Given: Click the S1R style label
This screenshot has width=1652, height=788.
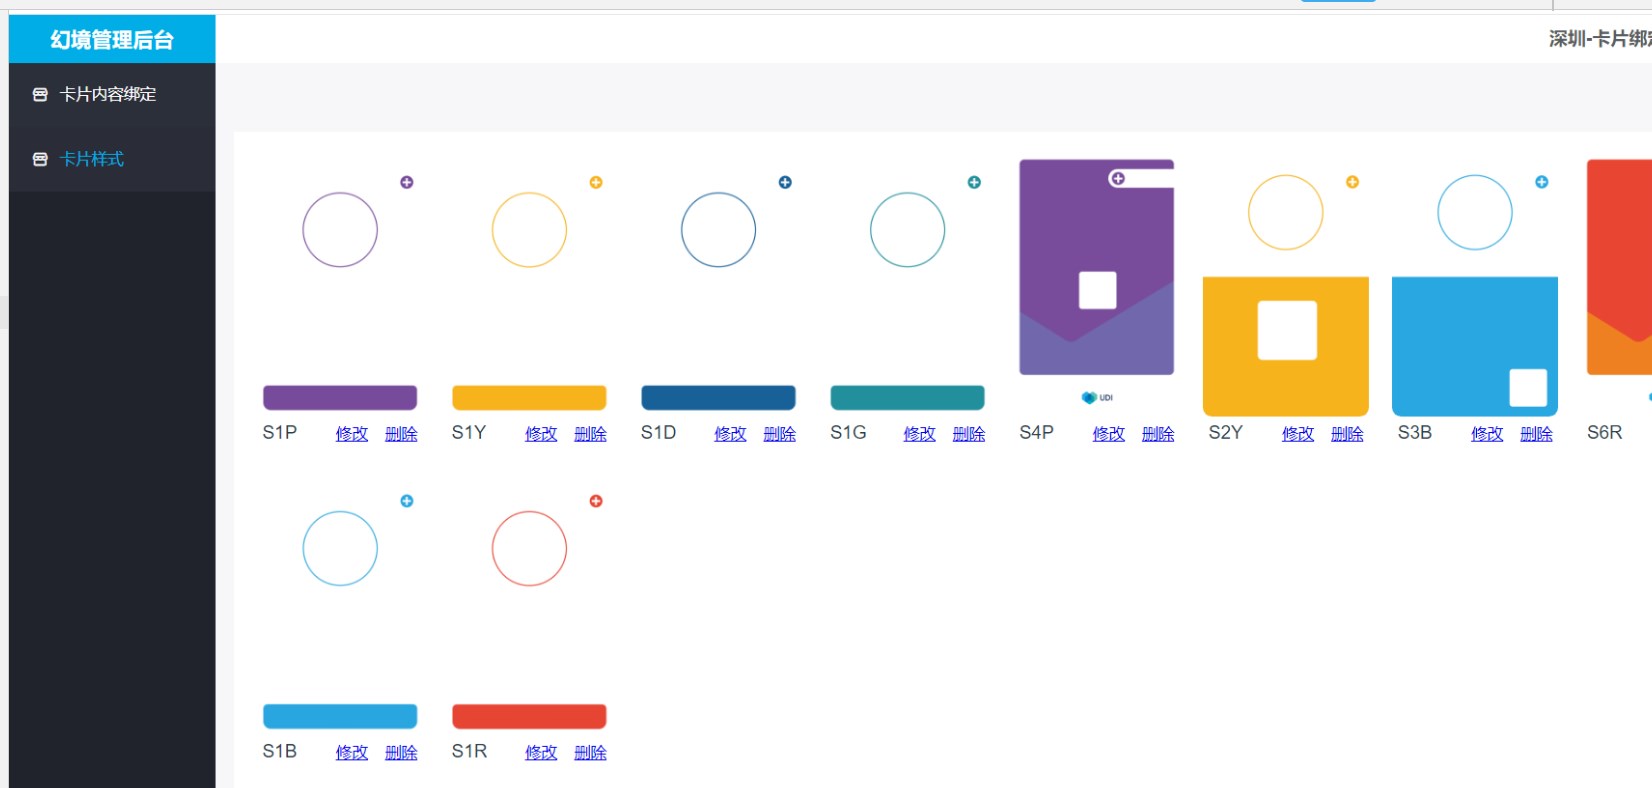Looking at the screenshot, I should click(x=470, y=751).
